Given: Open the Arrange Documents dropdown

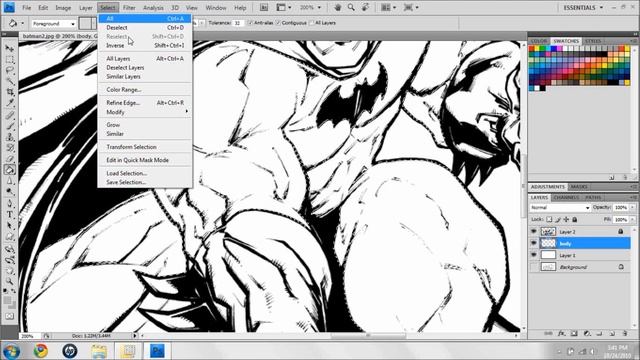Looking at the screenshot, I should (388, 7).
